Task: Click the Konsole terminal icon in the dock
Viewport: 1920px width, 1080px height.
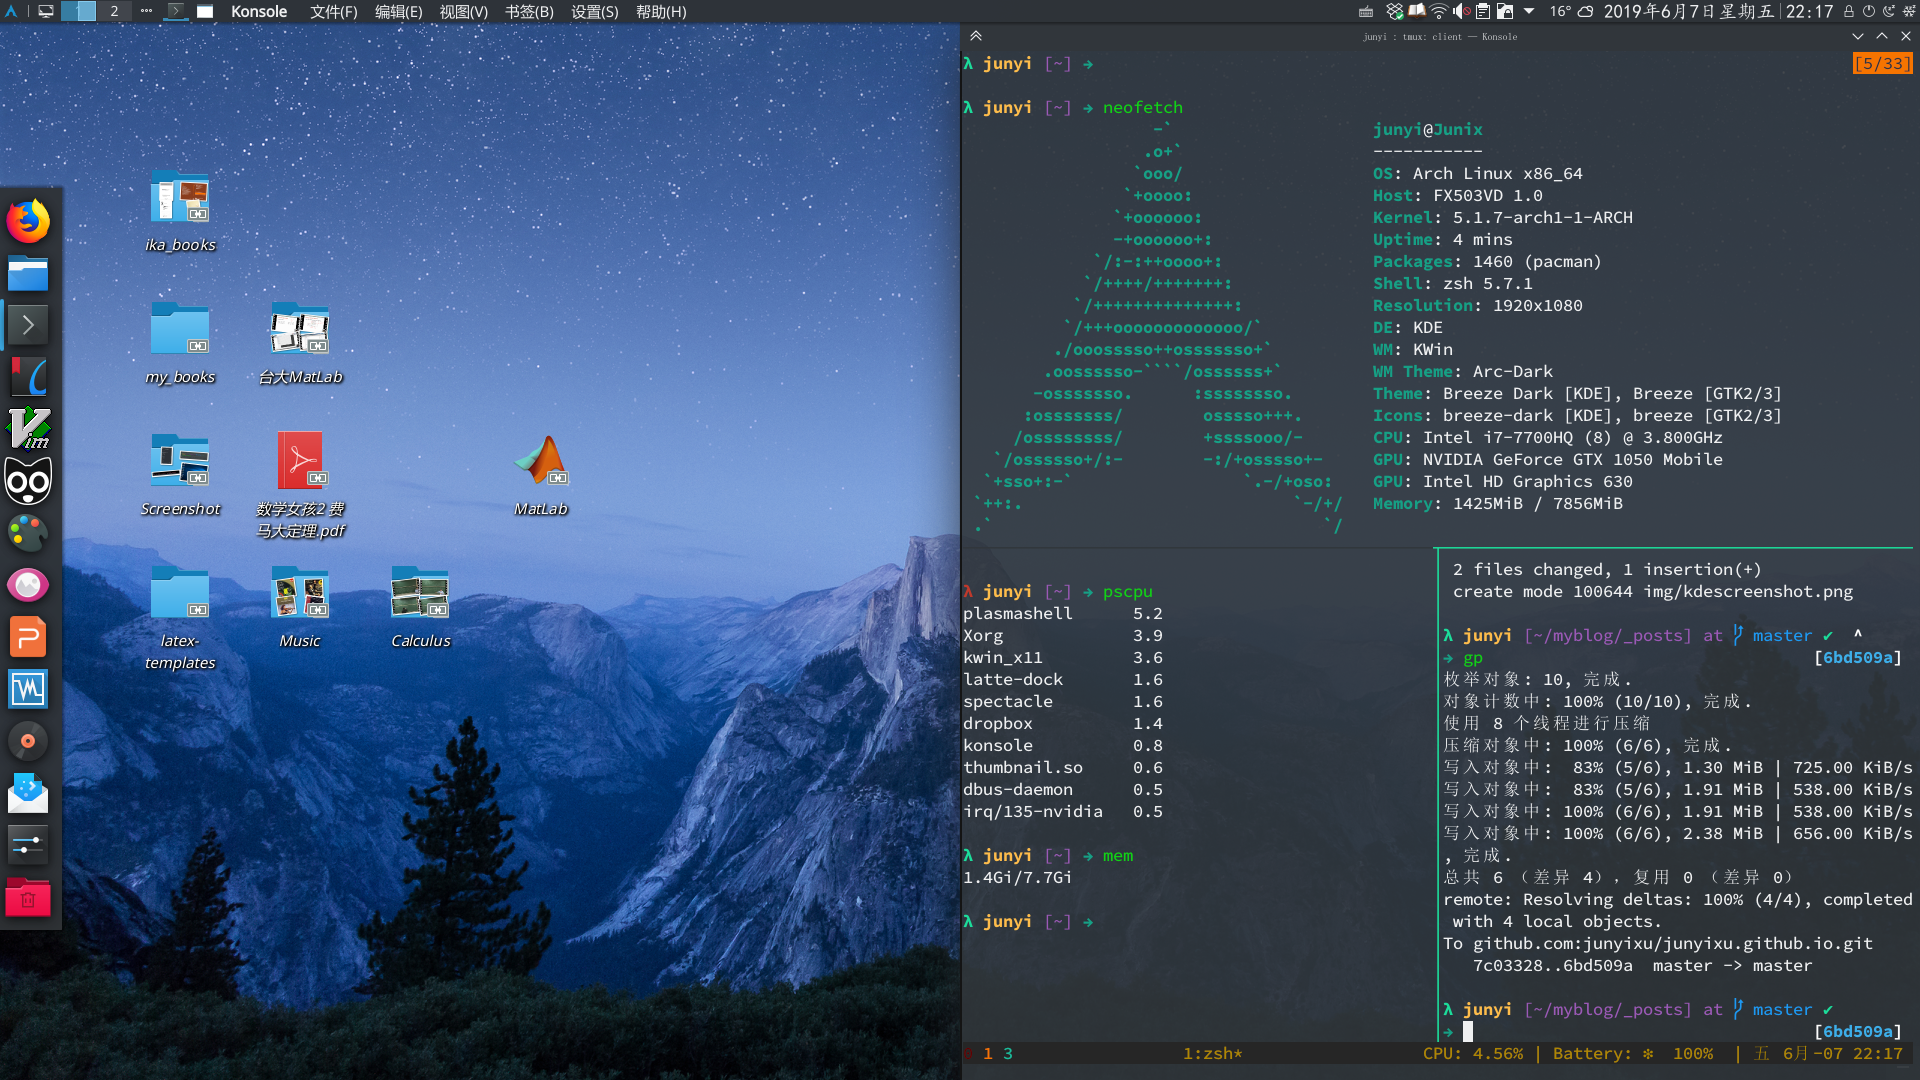Action: tap(28, 325)
